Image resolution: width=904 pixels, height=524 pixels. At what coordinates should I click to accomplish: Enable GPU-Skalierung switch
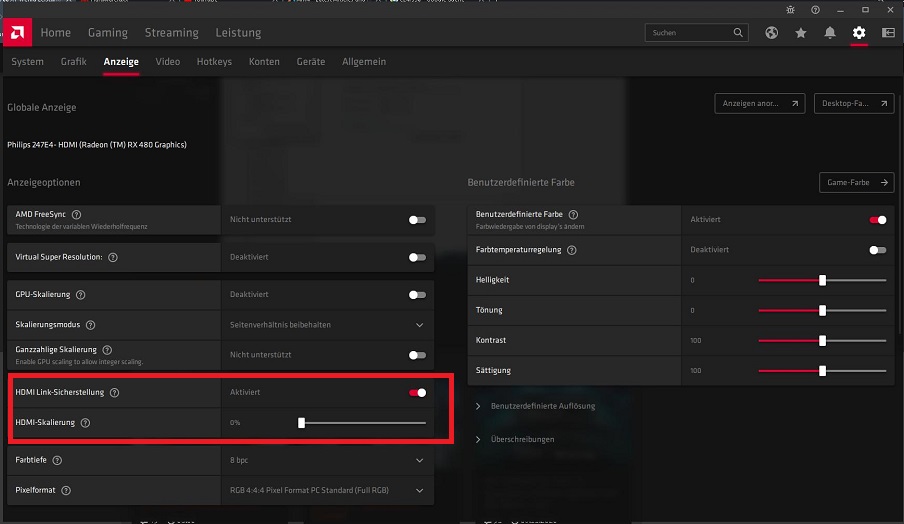[417, 295]
